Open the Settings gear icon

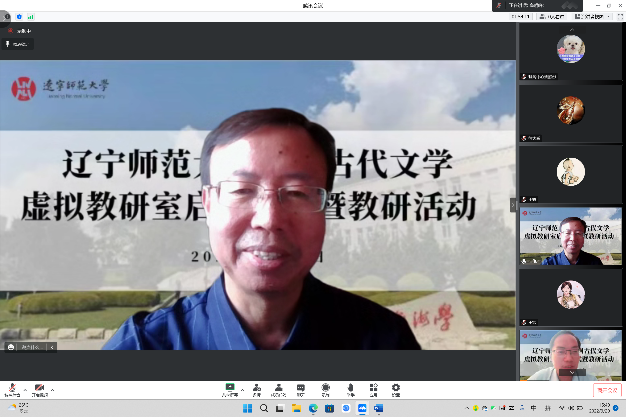pos(396,387)
